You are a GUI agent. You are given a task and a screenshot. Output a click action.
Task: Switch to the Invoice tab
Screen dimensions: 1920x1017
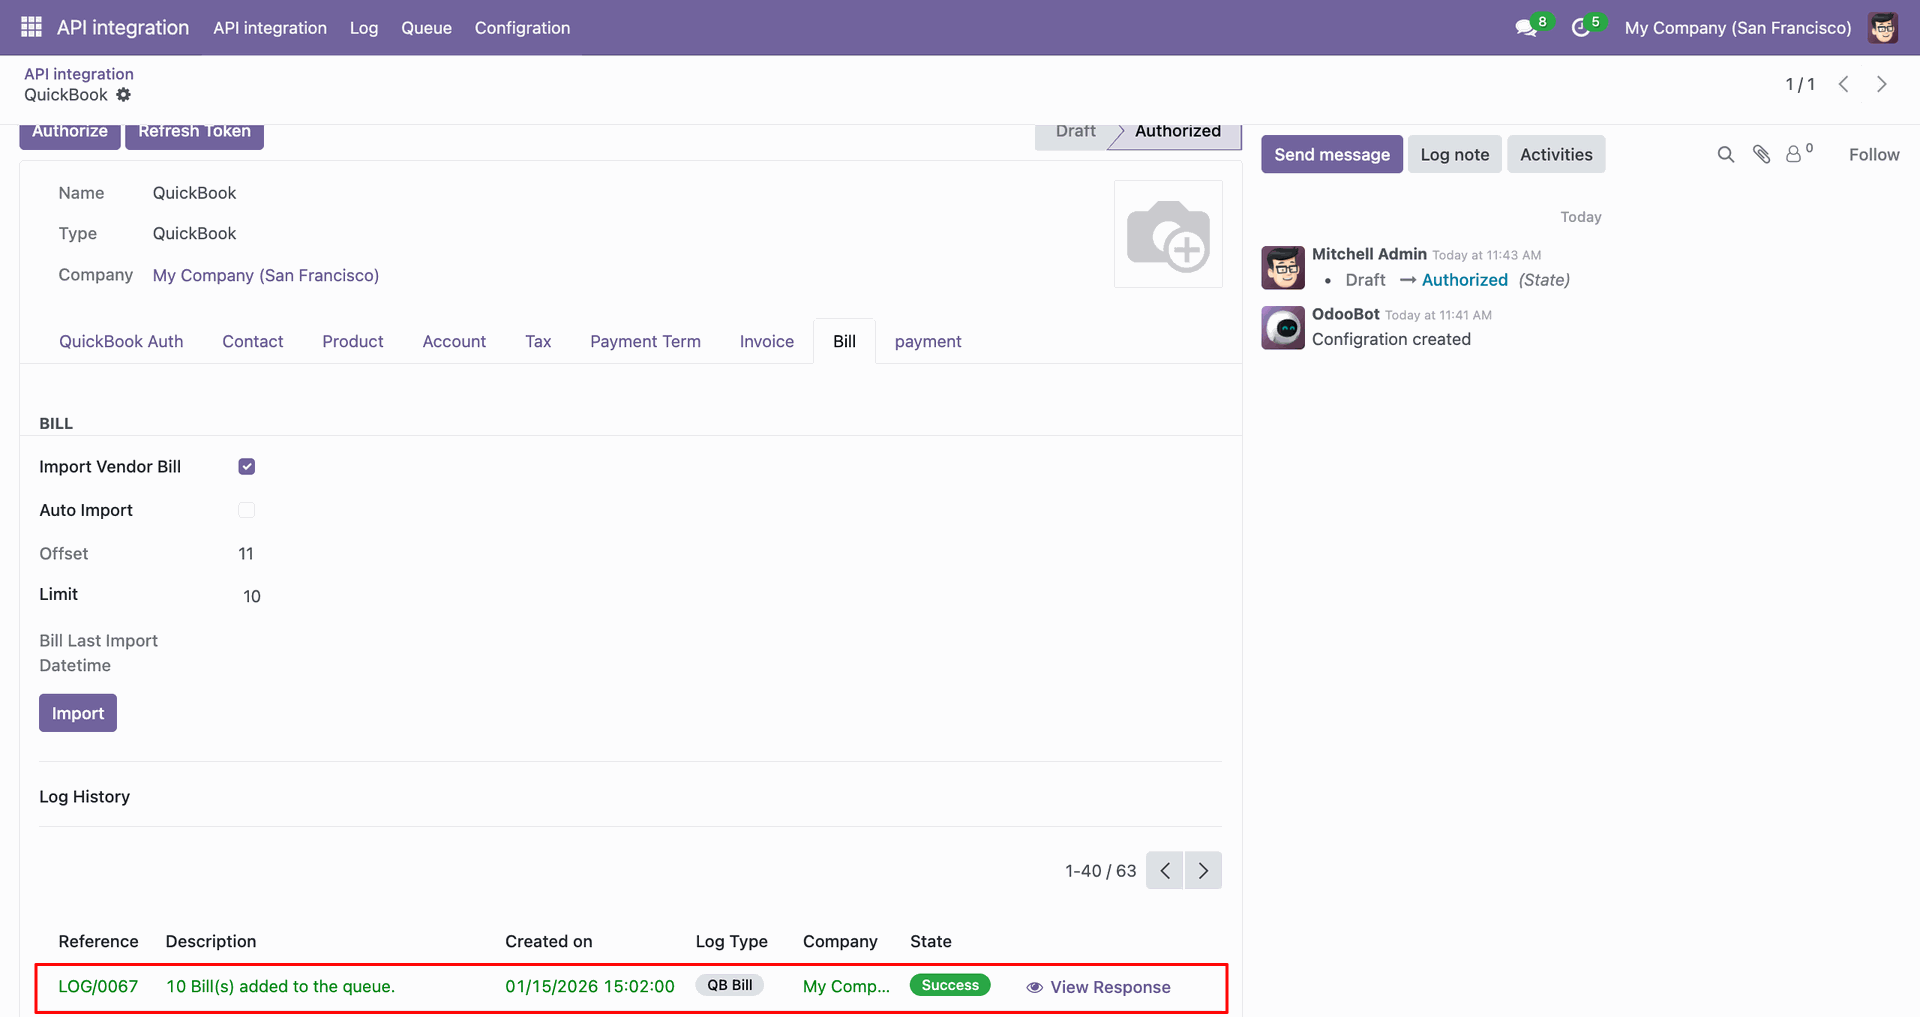767,341
